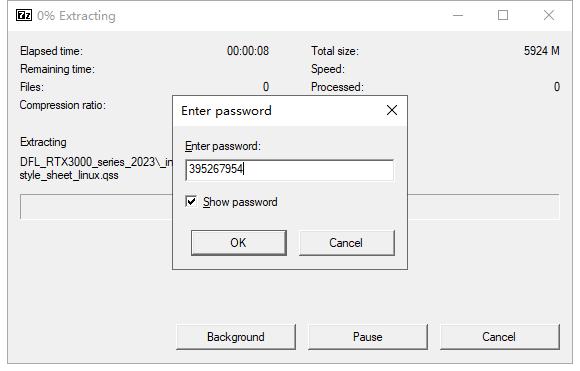The height and width of the screenshot is (371, 580).
Task: Click the 7z icon in the title bar
Action: (24, 15)
